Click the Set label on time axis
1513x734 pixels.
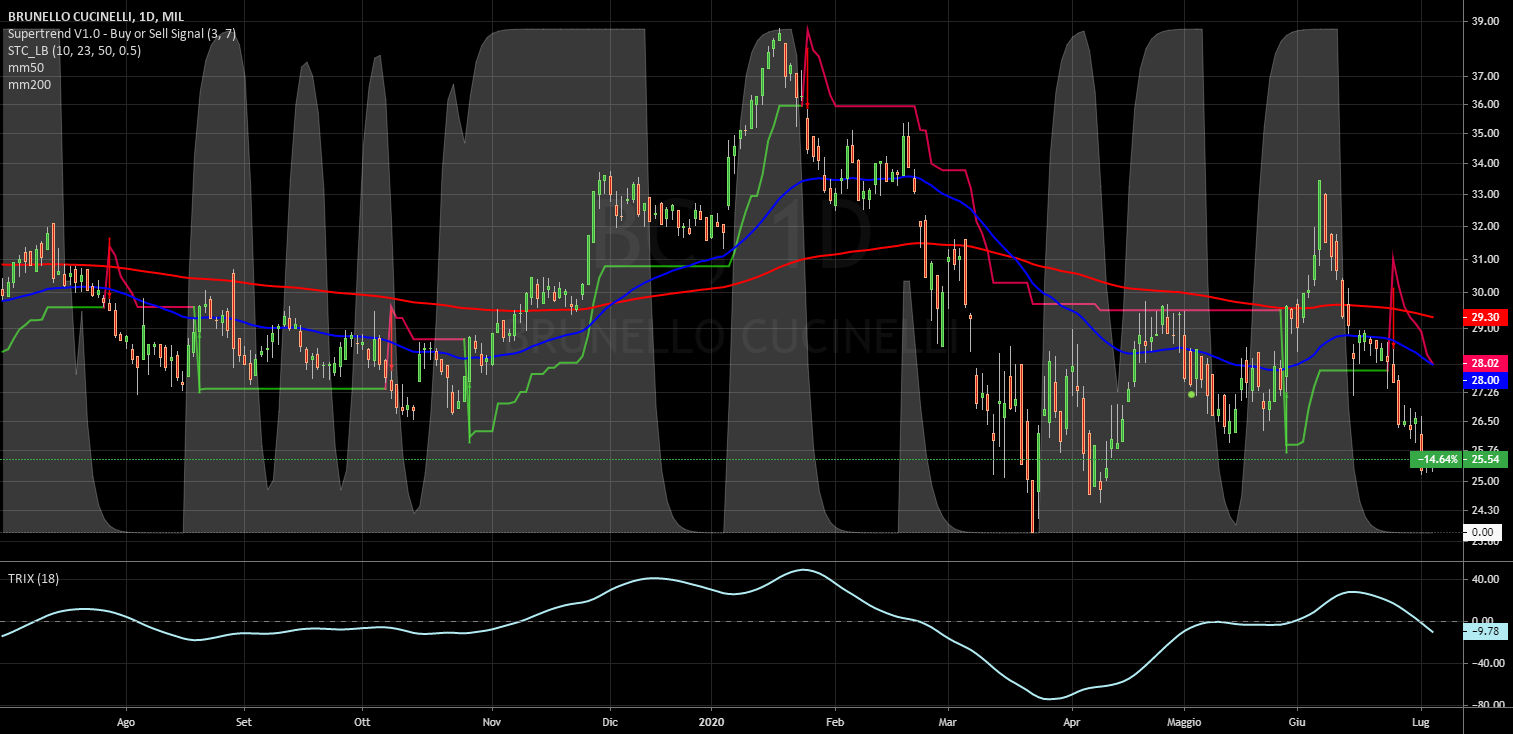click(x=243, y=721)
